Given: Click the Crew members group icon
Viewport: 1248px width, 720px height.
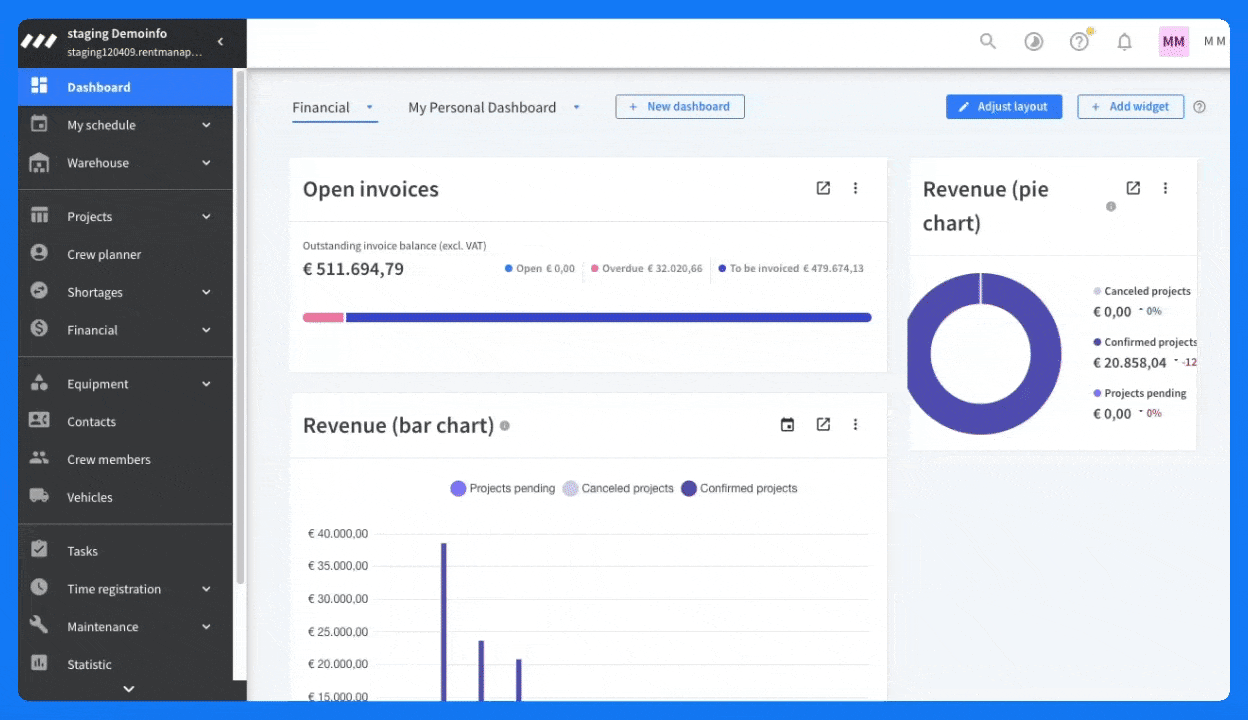Looking at the screenshot, I should click(39, 459).
